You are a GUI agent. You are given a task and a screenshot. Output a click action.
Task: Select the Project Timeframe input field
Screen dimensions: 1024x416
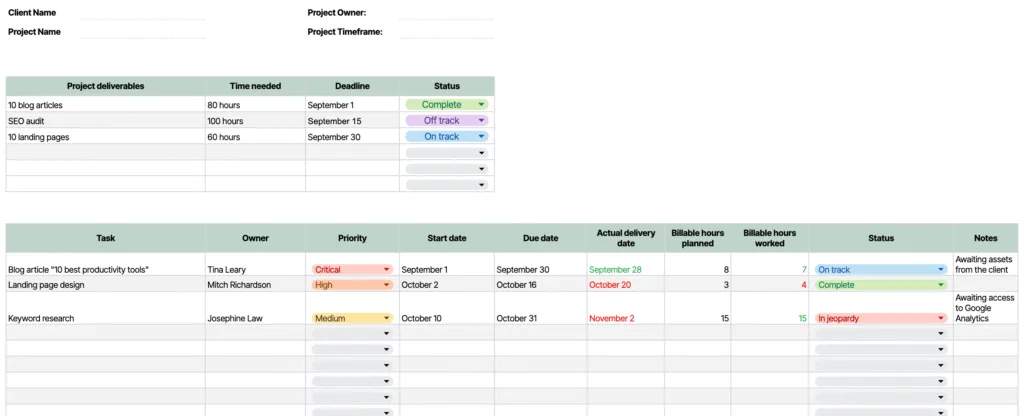point(447,32)
